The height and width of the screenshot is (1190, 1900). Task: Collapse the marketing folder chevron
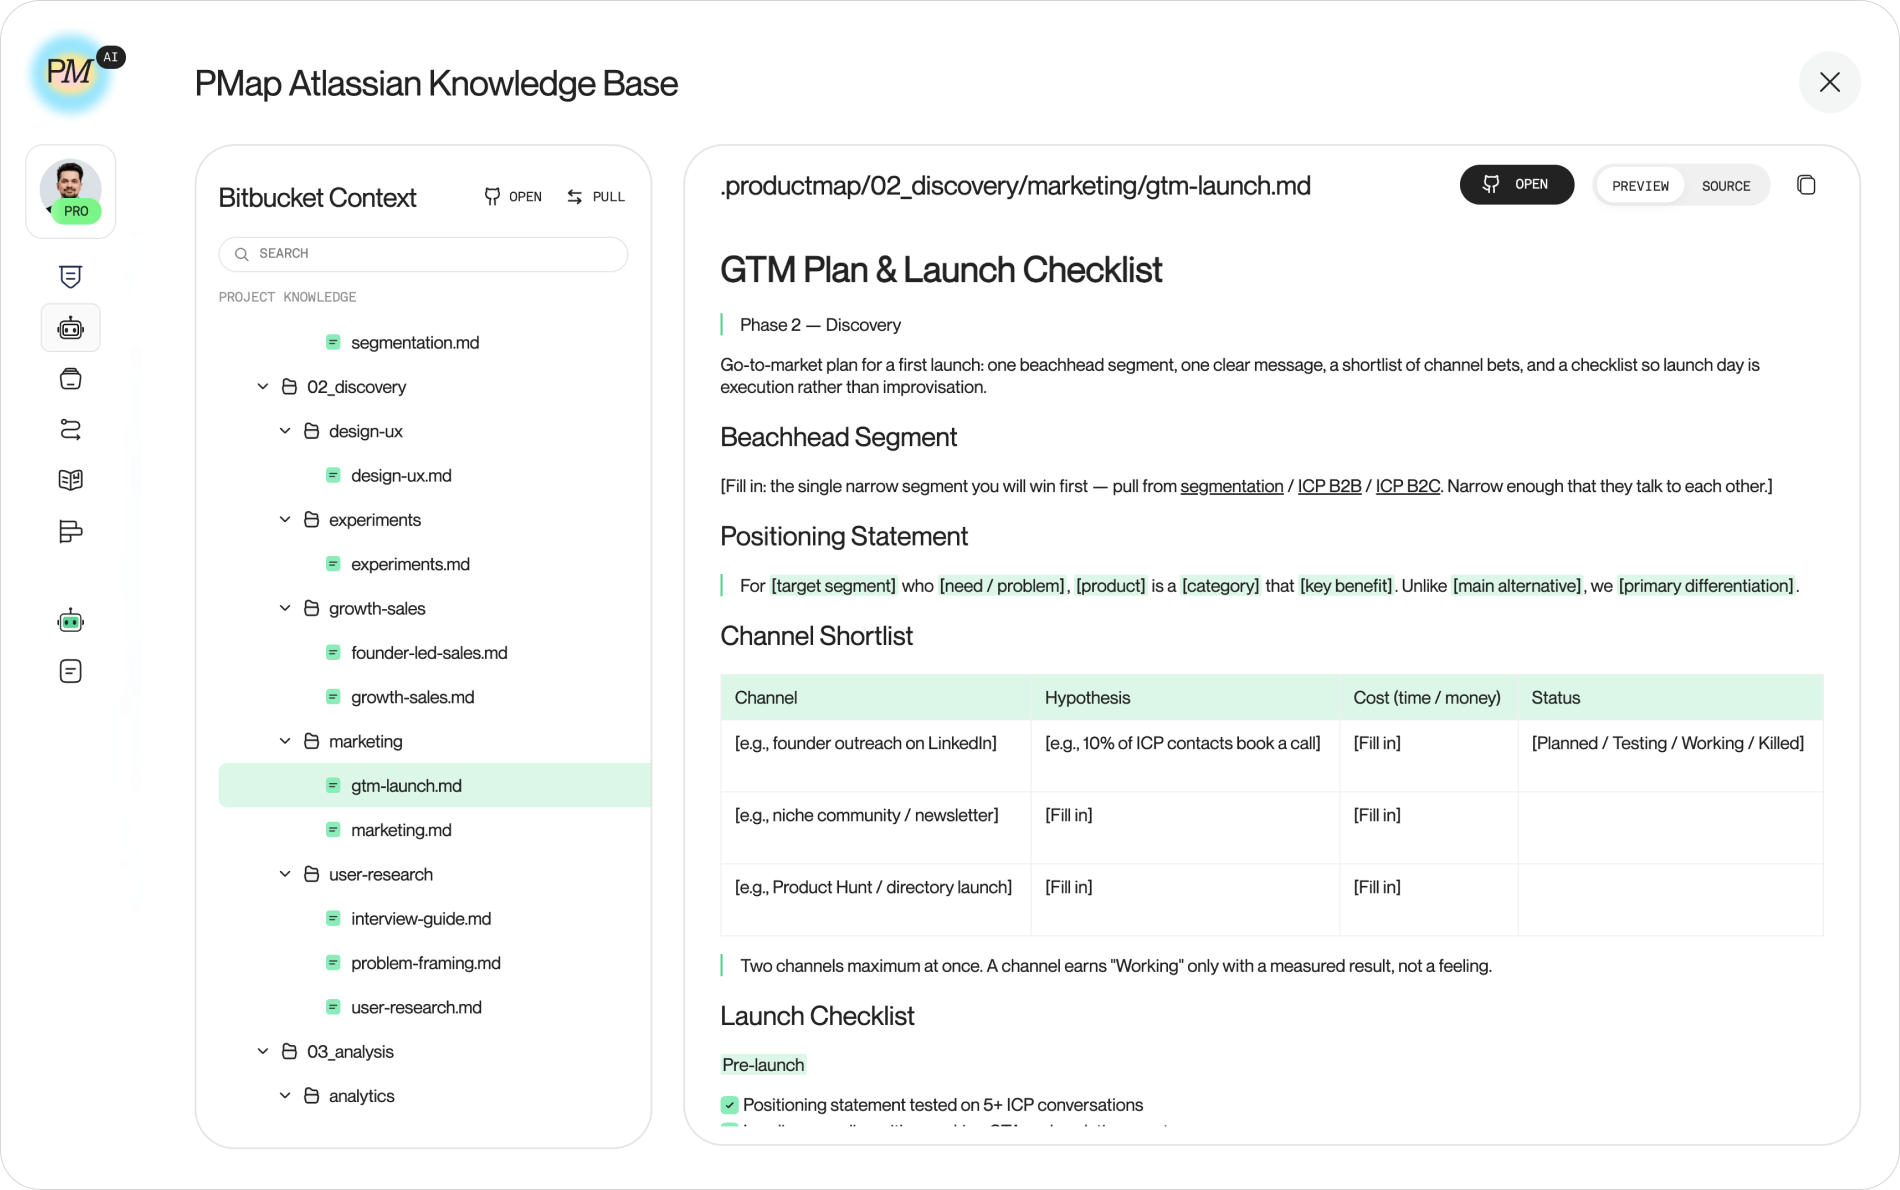click(285, 741)
